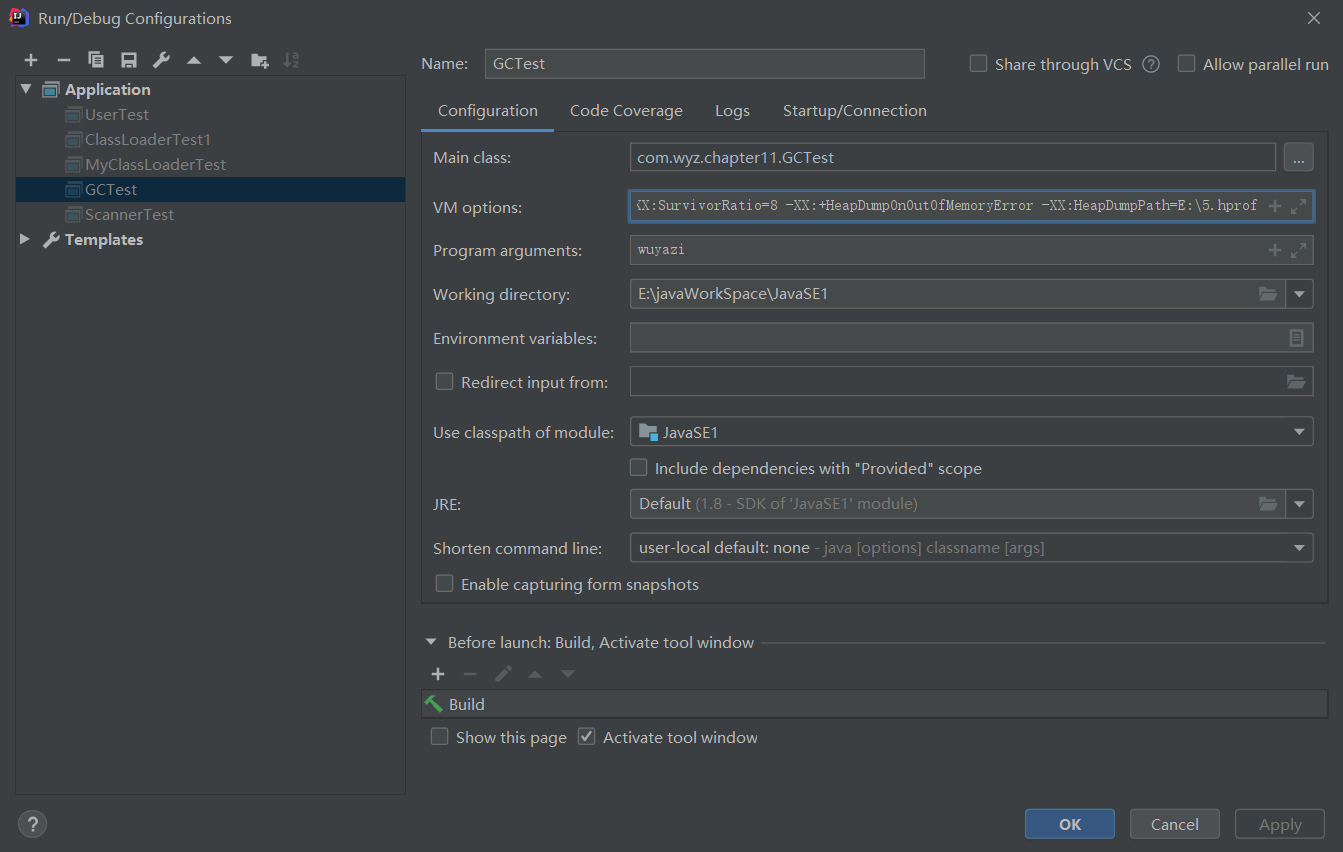This screenshot has width=1343, height=852.
Task: Open the help question mark button
Action: point(32,824)
